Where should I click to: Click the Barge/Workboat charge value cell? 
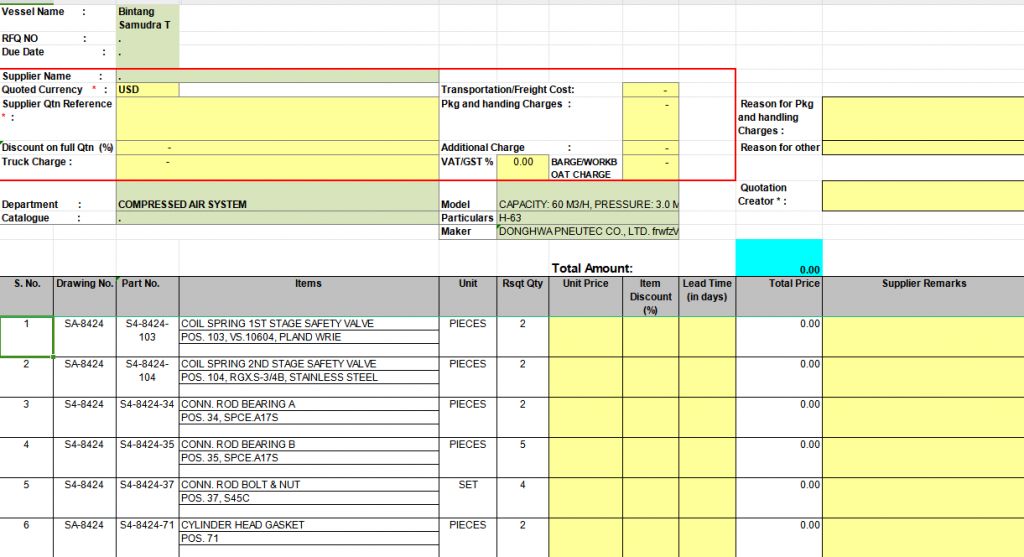650,167
